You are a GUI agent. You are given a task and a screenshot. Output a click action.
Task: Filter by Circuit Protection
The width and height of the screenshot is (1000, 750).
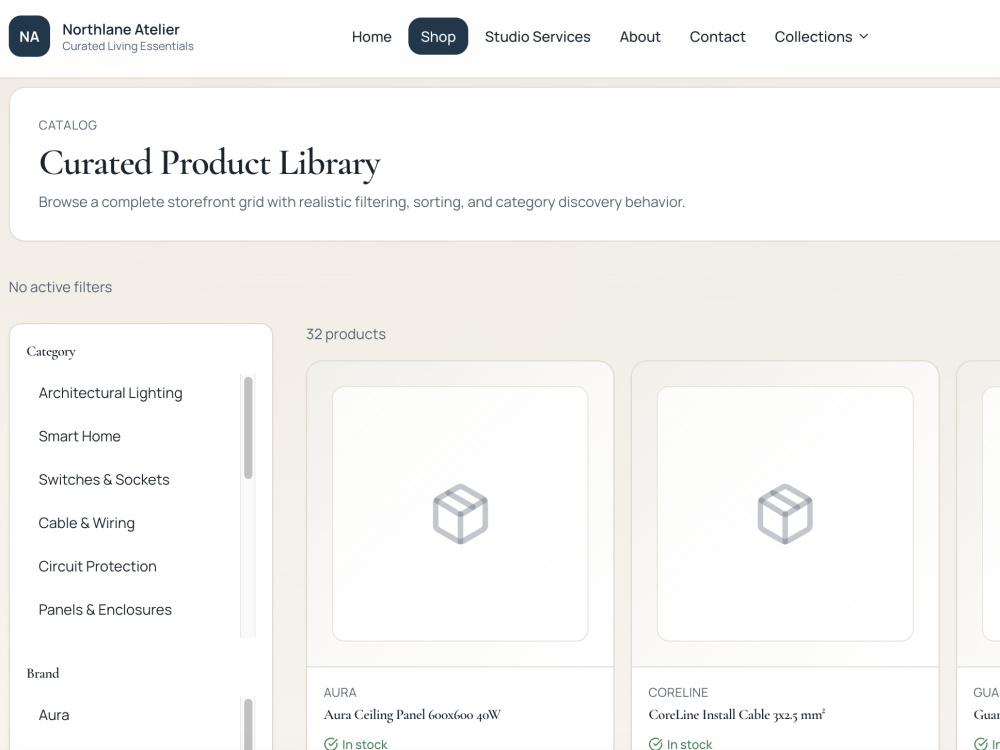133,566
